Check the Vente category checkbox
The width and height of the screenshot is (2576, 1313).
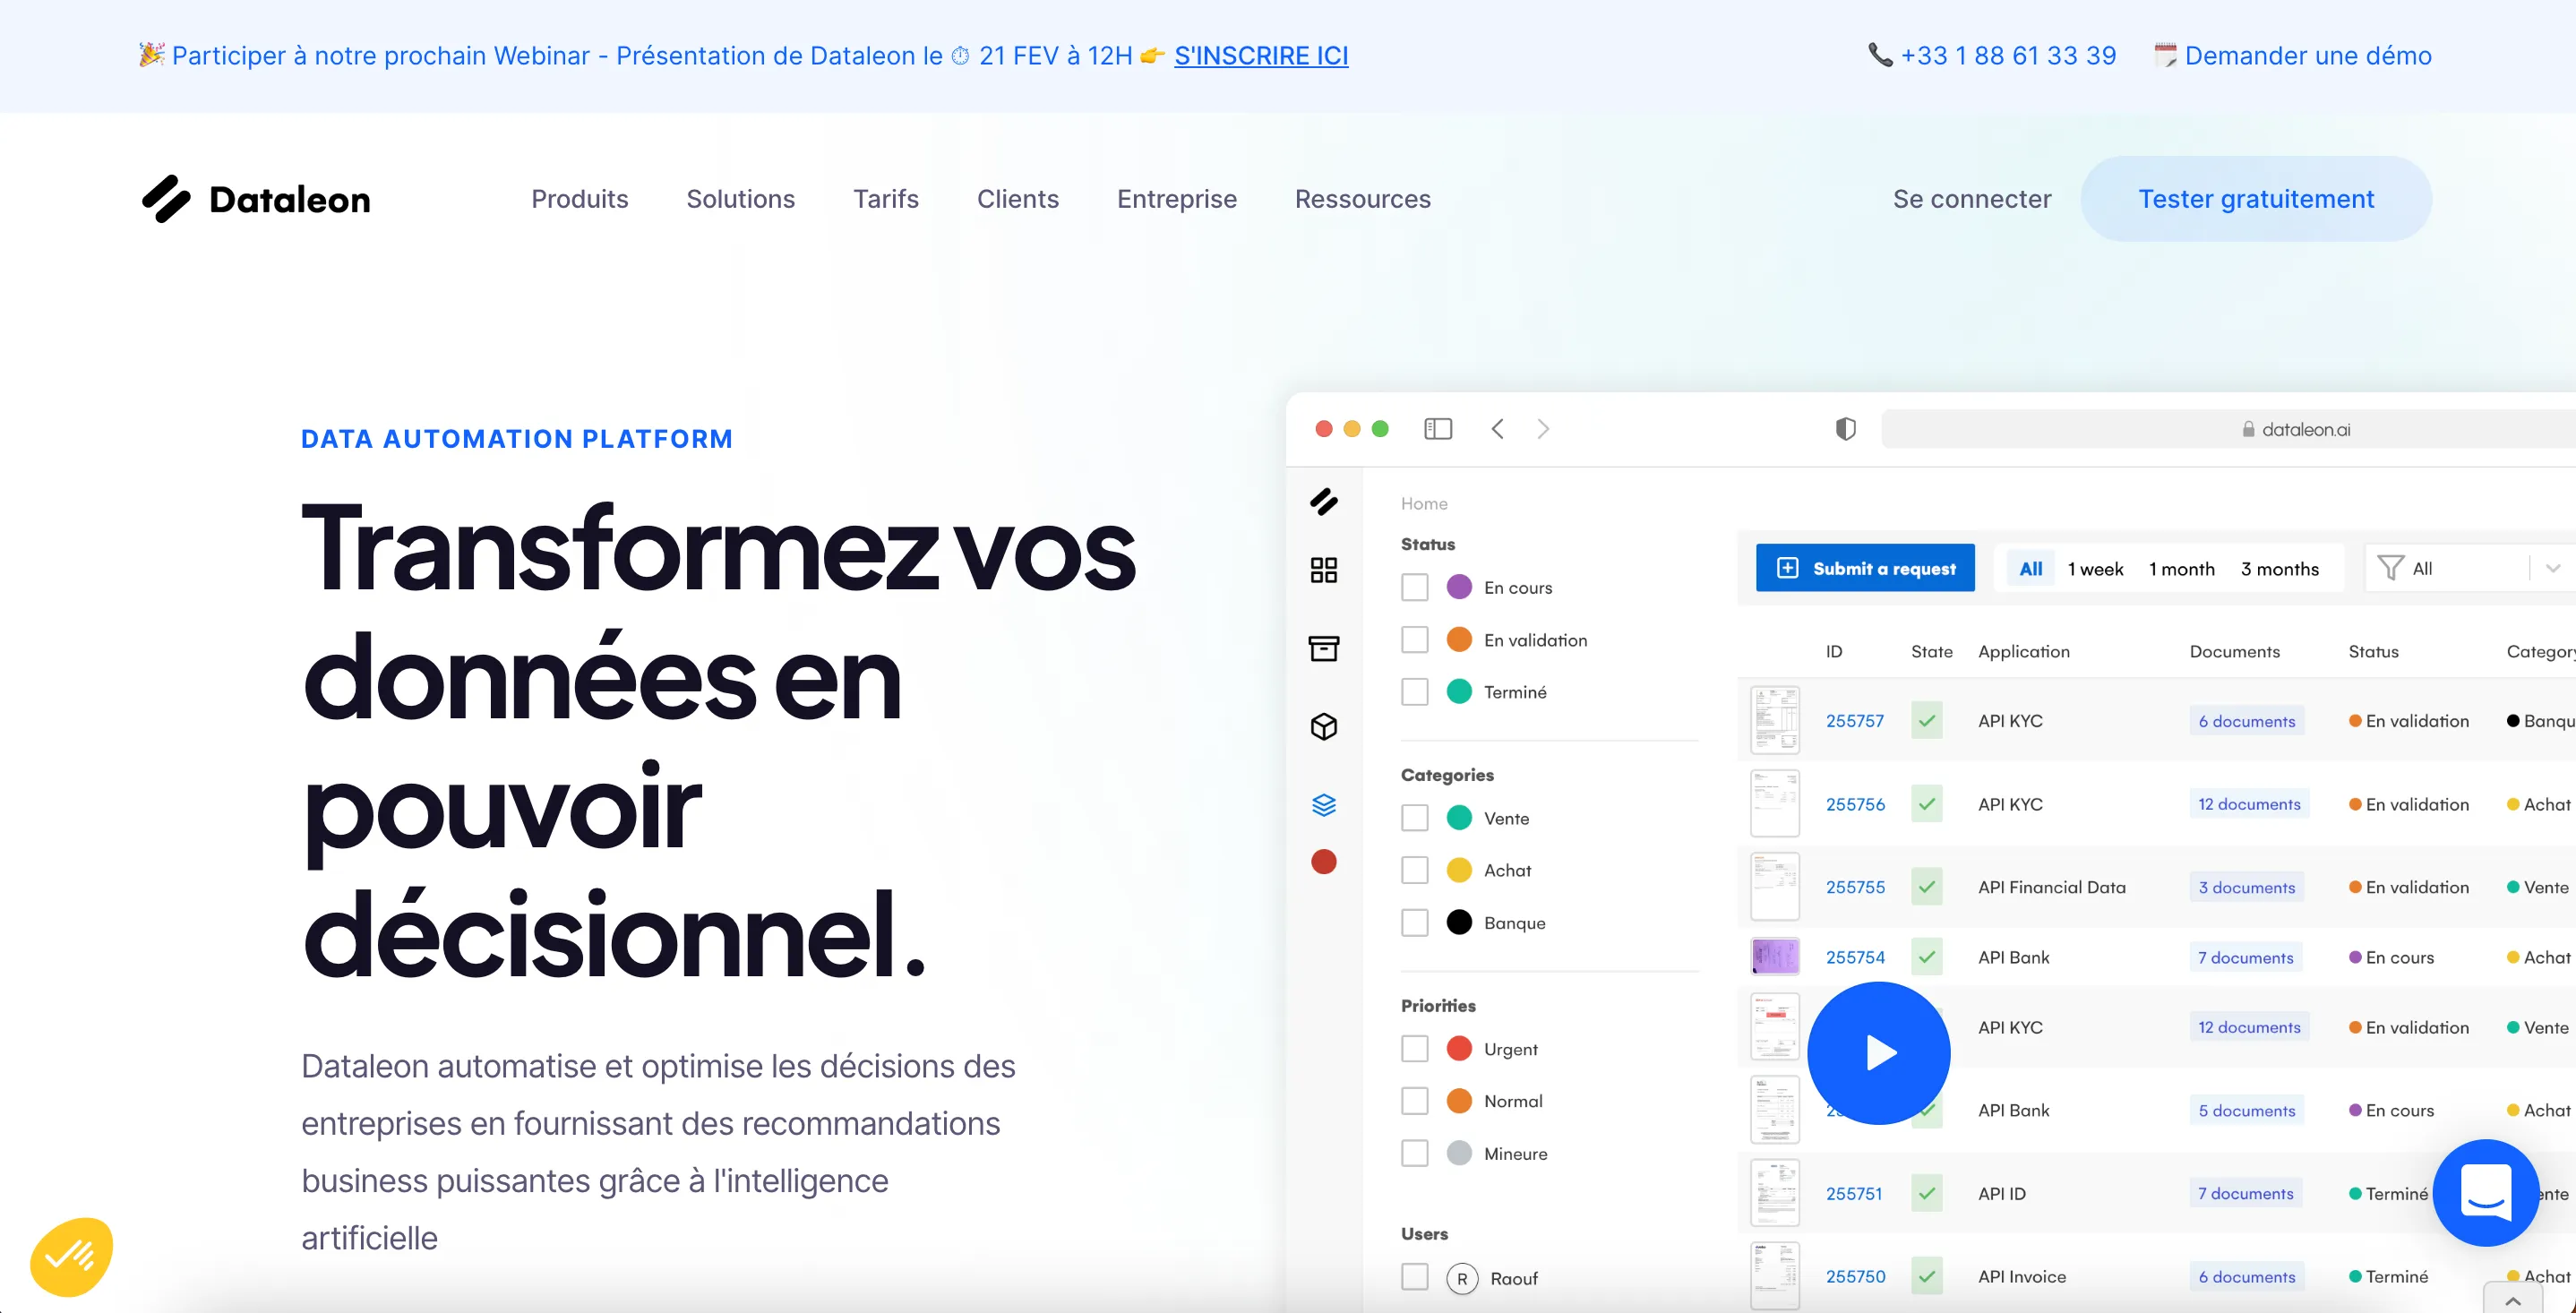point(1415,817)
